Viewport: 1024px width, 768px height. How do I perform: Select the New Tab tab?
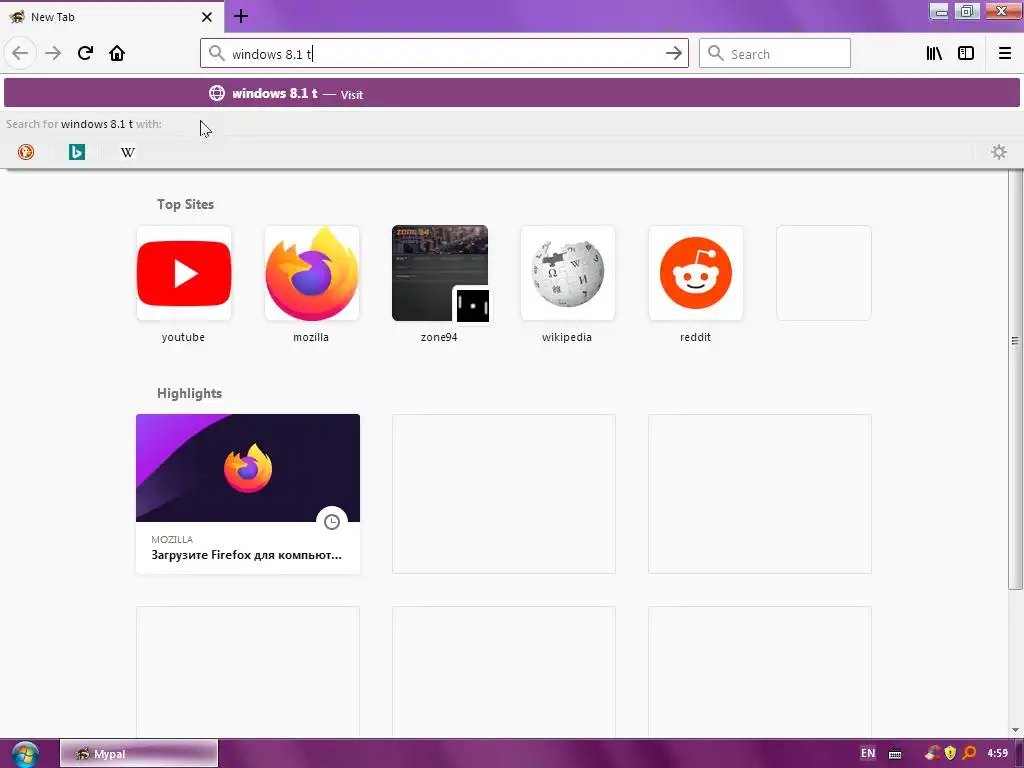[x=111, y=17]
